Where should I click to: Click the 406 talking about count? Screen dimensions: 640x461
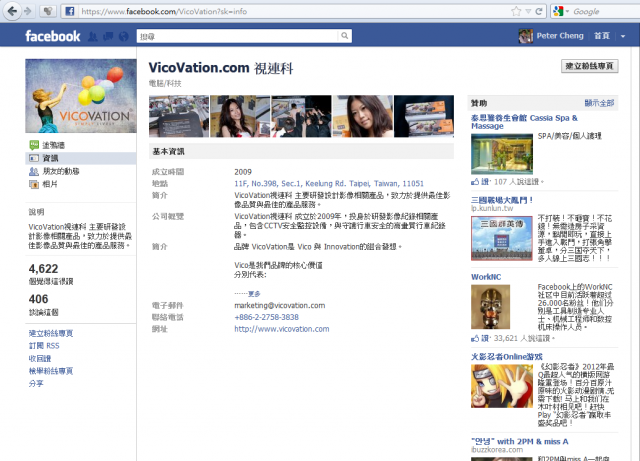[x=38, y=299]
